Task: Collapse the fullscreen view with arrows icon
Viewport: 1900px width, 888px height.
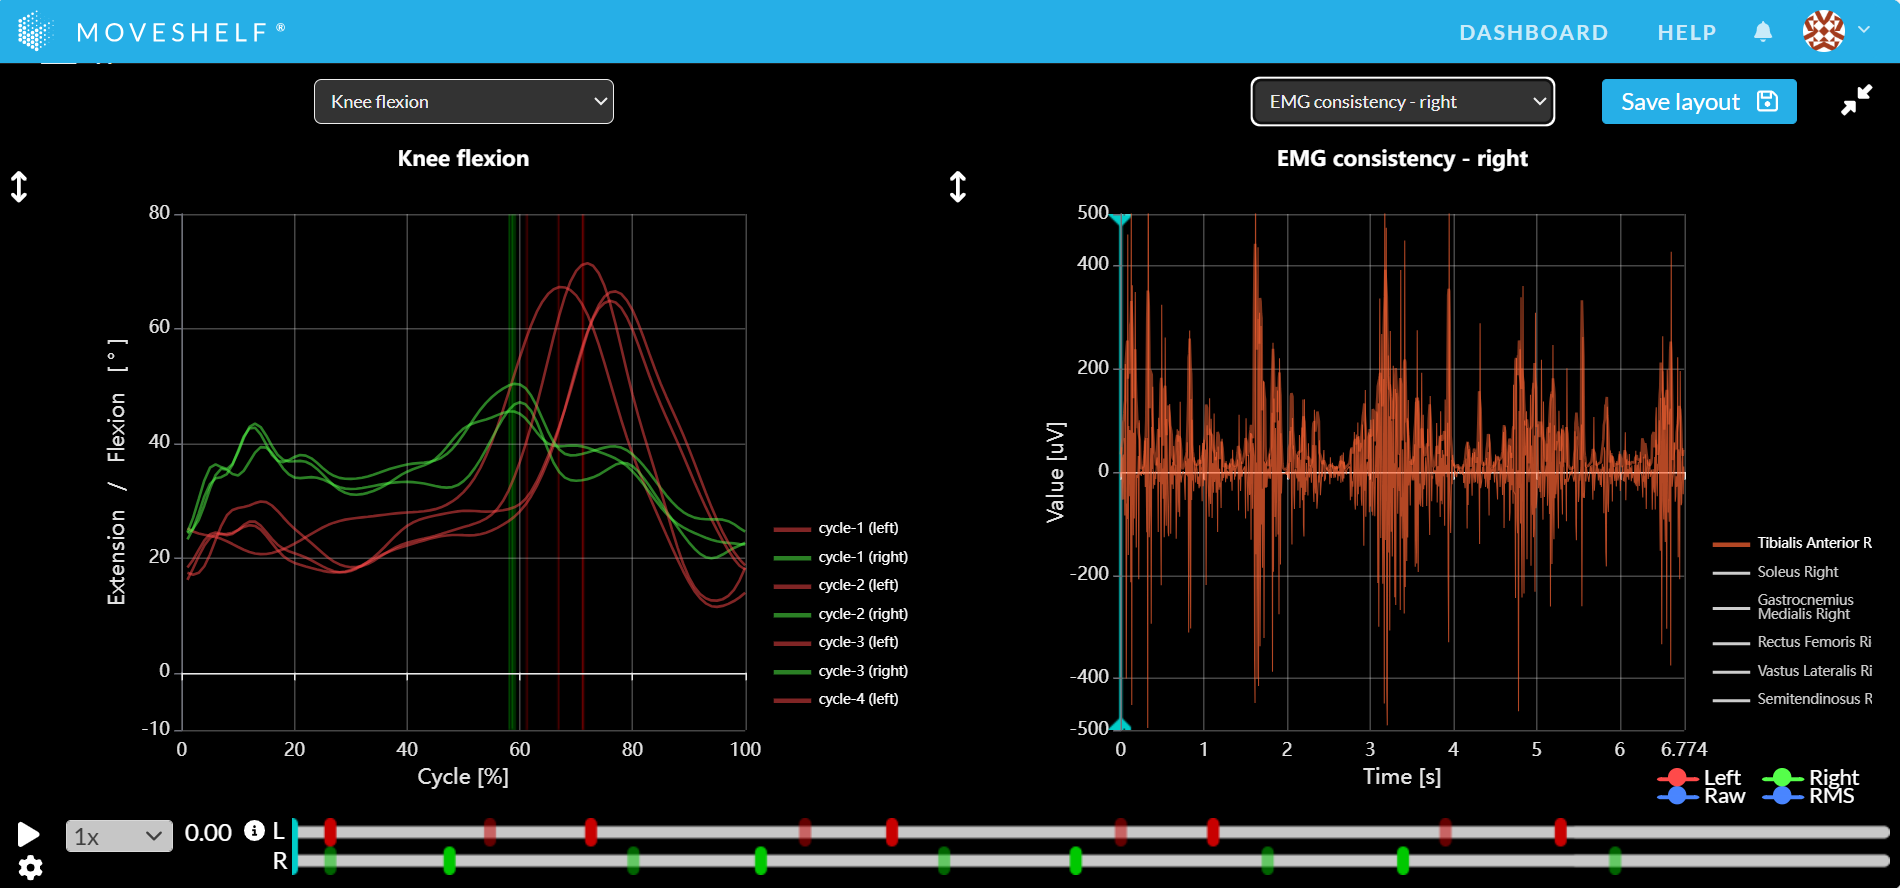Action: coord(1856,100)
